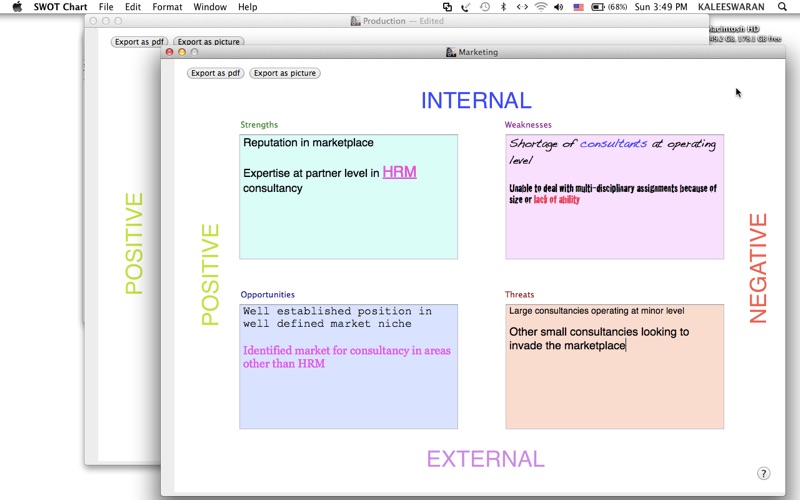Click the US flag input source icon
This screenshot has width=800, height=500.
point(578,7)
